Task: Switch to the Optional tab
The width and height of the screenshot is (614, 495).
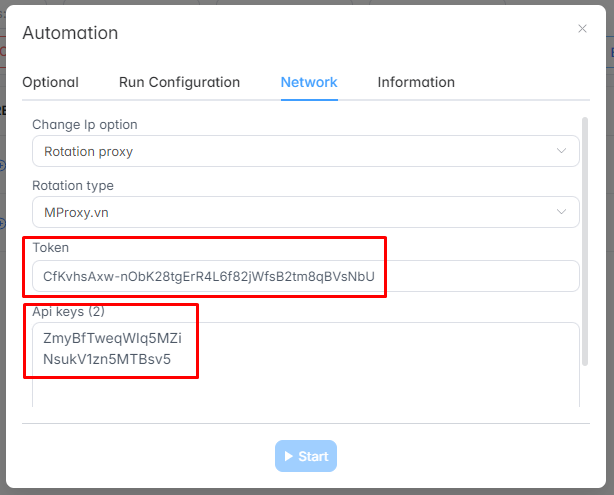Action: coord(51,82)
